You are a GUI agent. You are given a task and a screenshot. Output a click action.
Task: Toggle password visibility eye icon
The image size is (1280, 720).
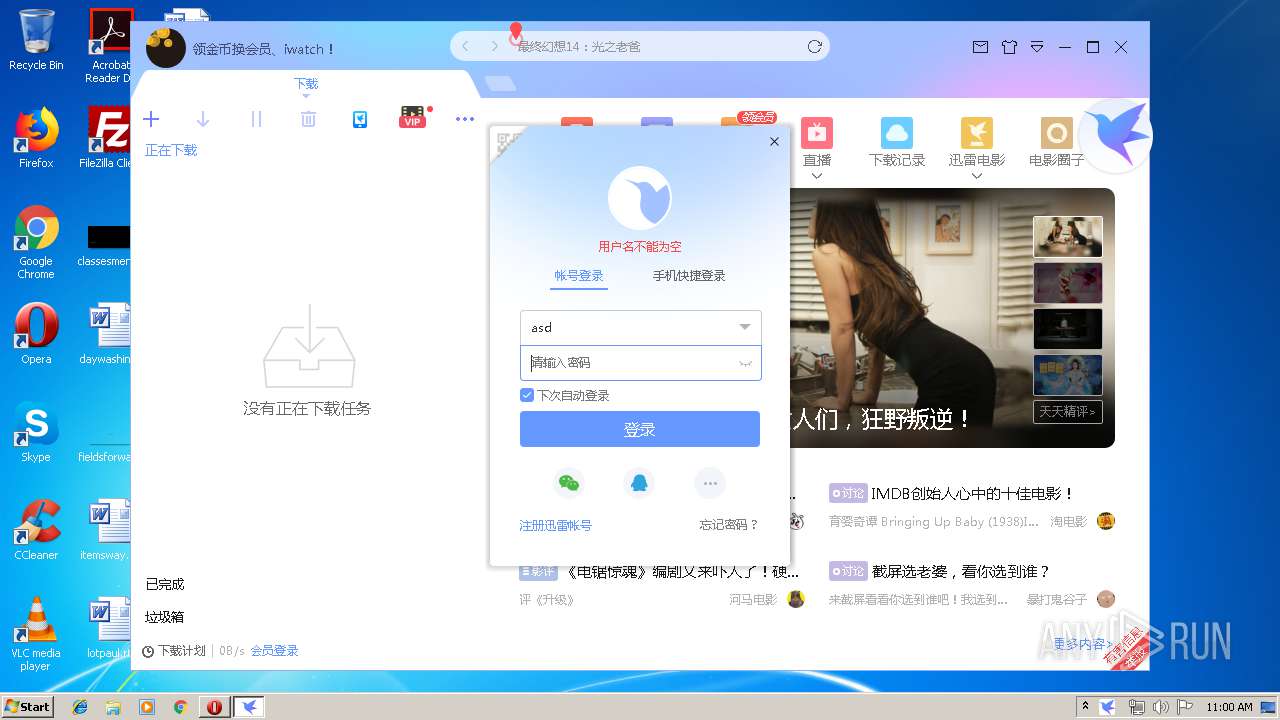coord(745,363)
